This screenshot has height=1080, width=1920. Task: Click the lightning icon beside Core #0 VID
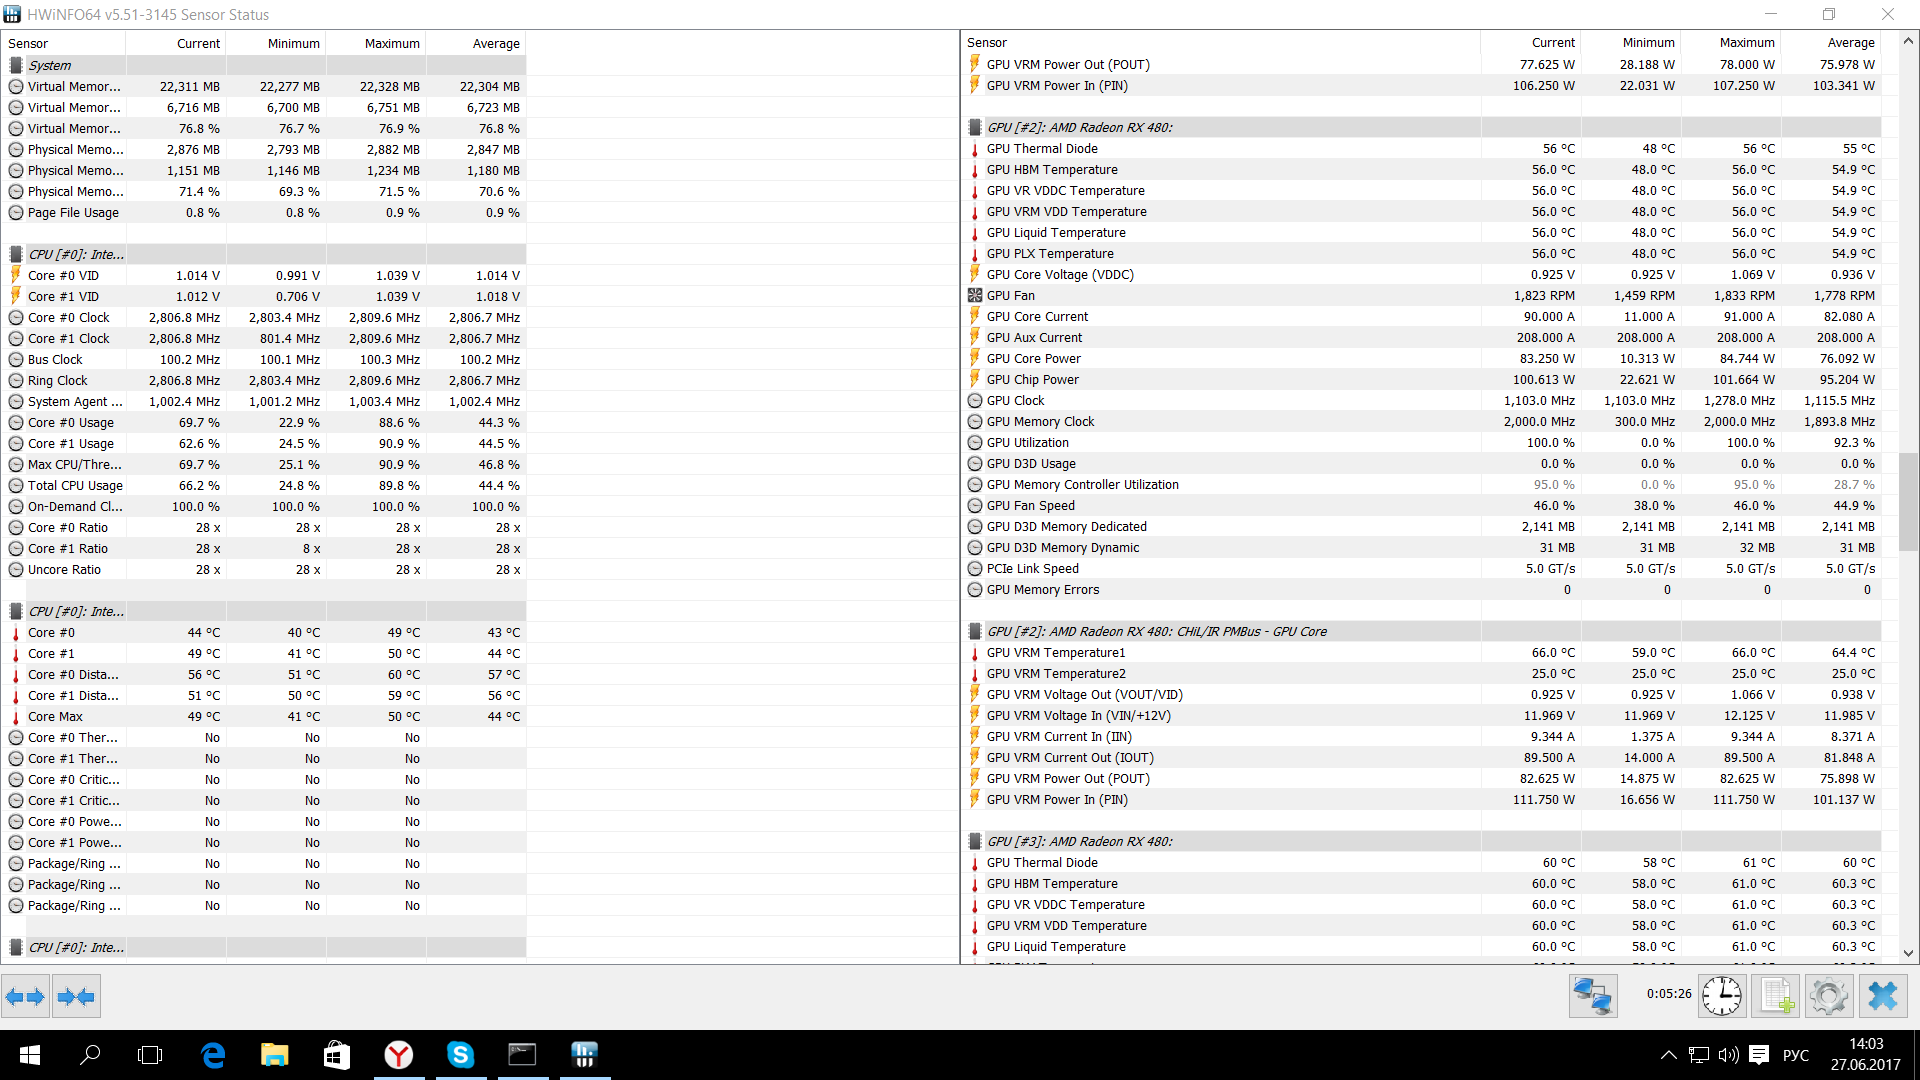click(x=16, y=275)
